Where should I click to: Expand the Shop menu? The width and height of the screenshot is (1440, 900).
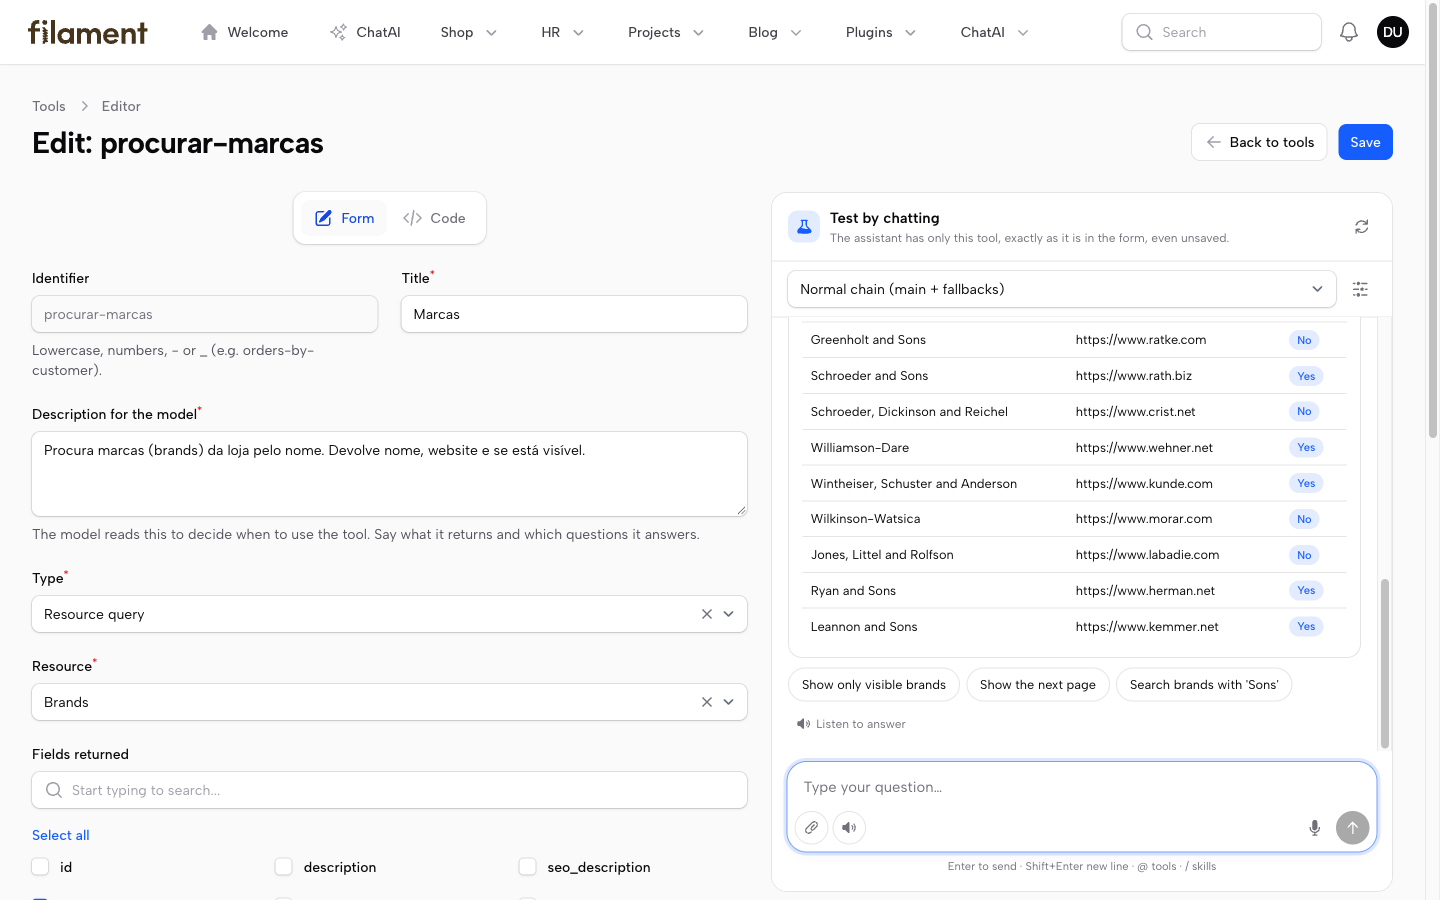[469, 32]
